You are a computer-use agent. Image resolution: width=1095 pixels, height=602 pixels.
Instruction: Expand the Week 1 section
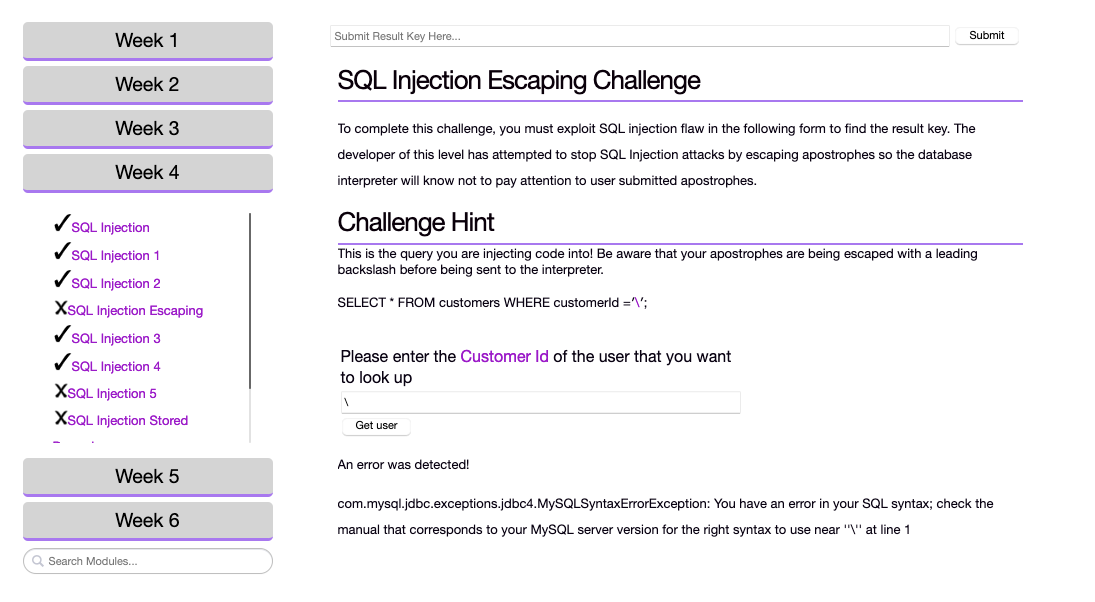pos(147,40)
